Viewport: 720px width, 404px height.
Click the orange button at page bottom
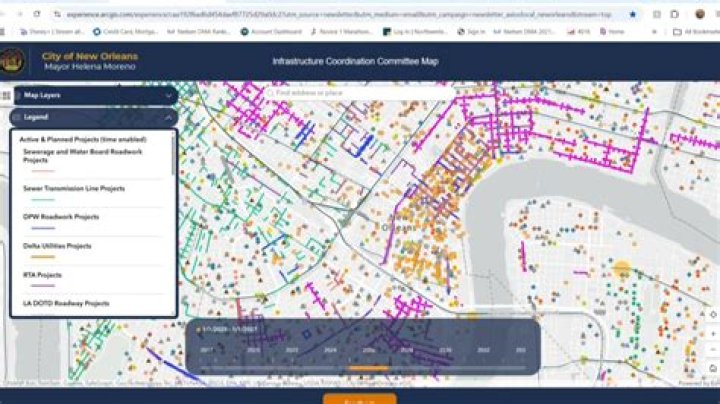click(360, 399)
